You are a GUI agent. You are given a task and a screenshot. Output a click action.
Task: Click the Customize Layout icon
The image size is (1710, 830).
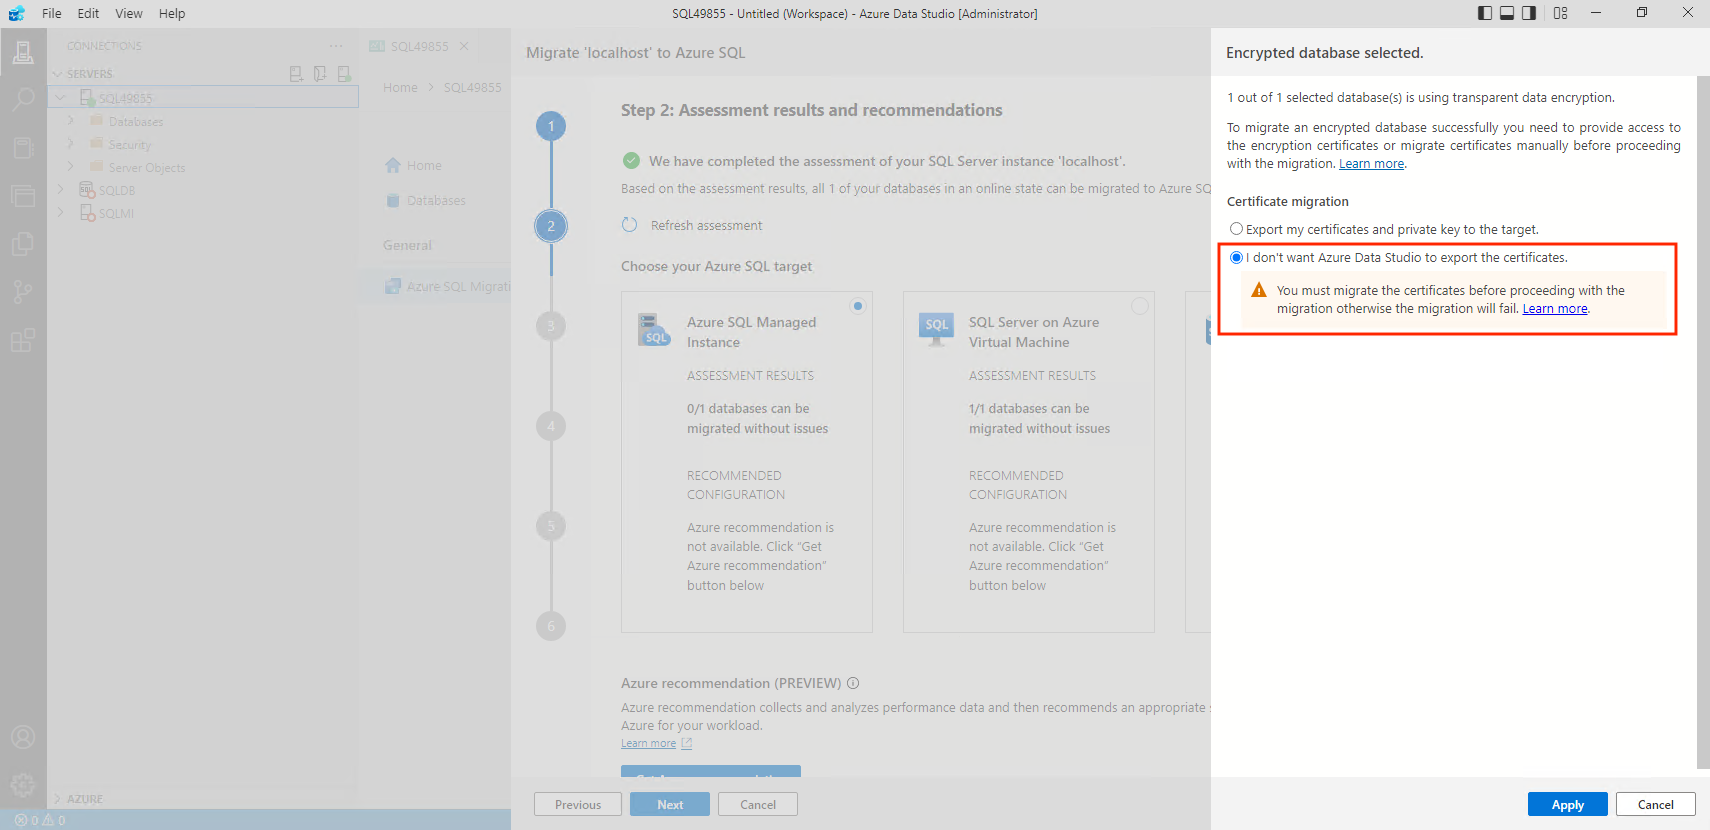pos(1561,13)
